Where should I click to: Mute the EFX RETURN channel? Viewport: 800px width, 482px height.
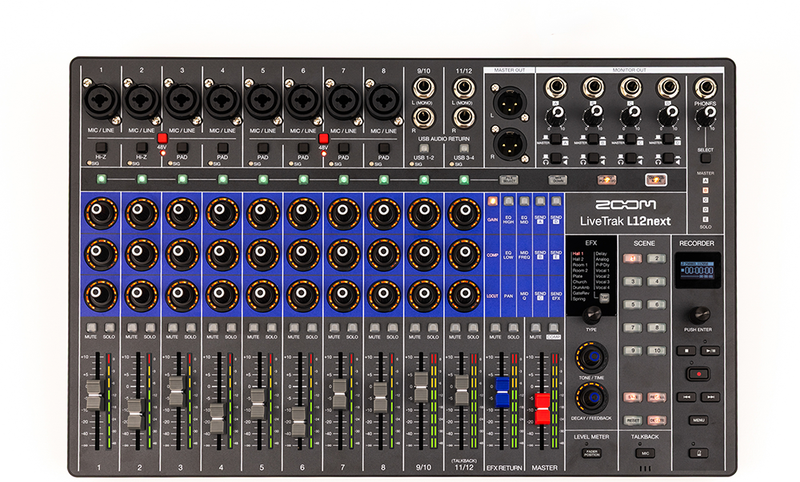click(495, 327)
